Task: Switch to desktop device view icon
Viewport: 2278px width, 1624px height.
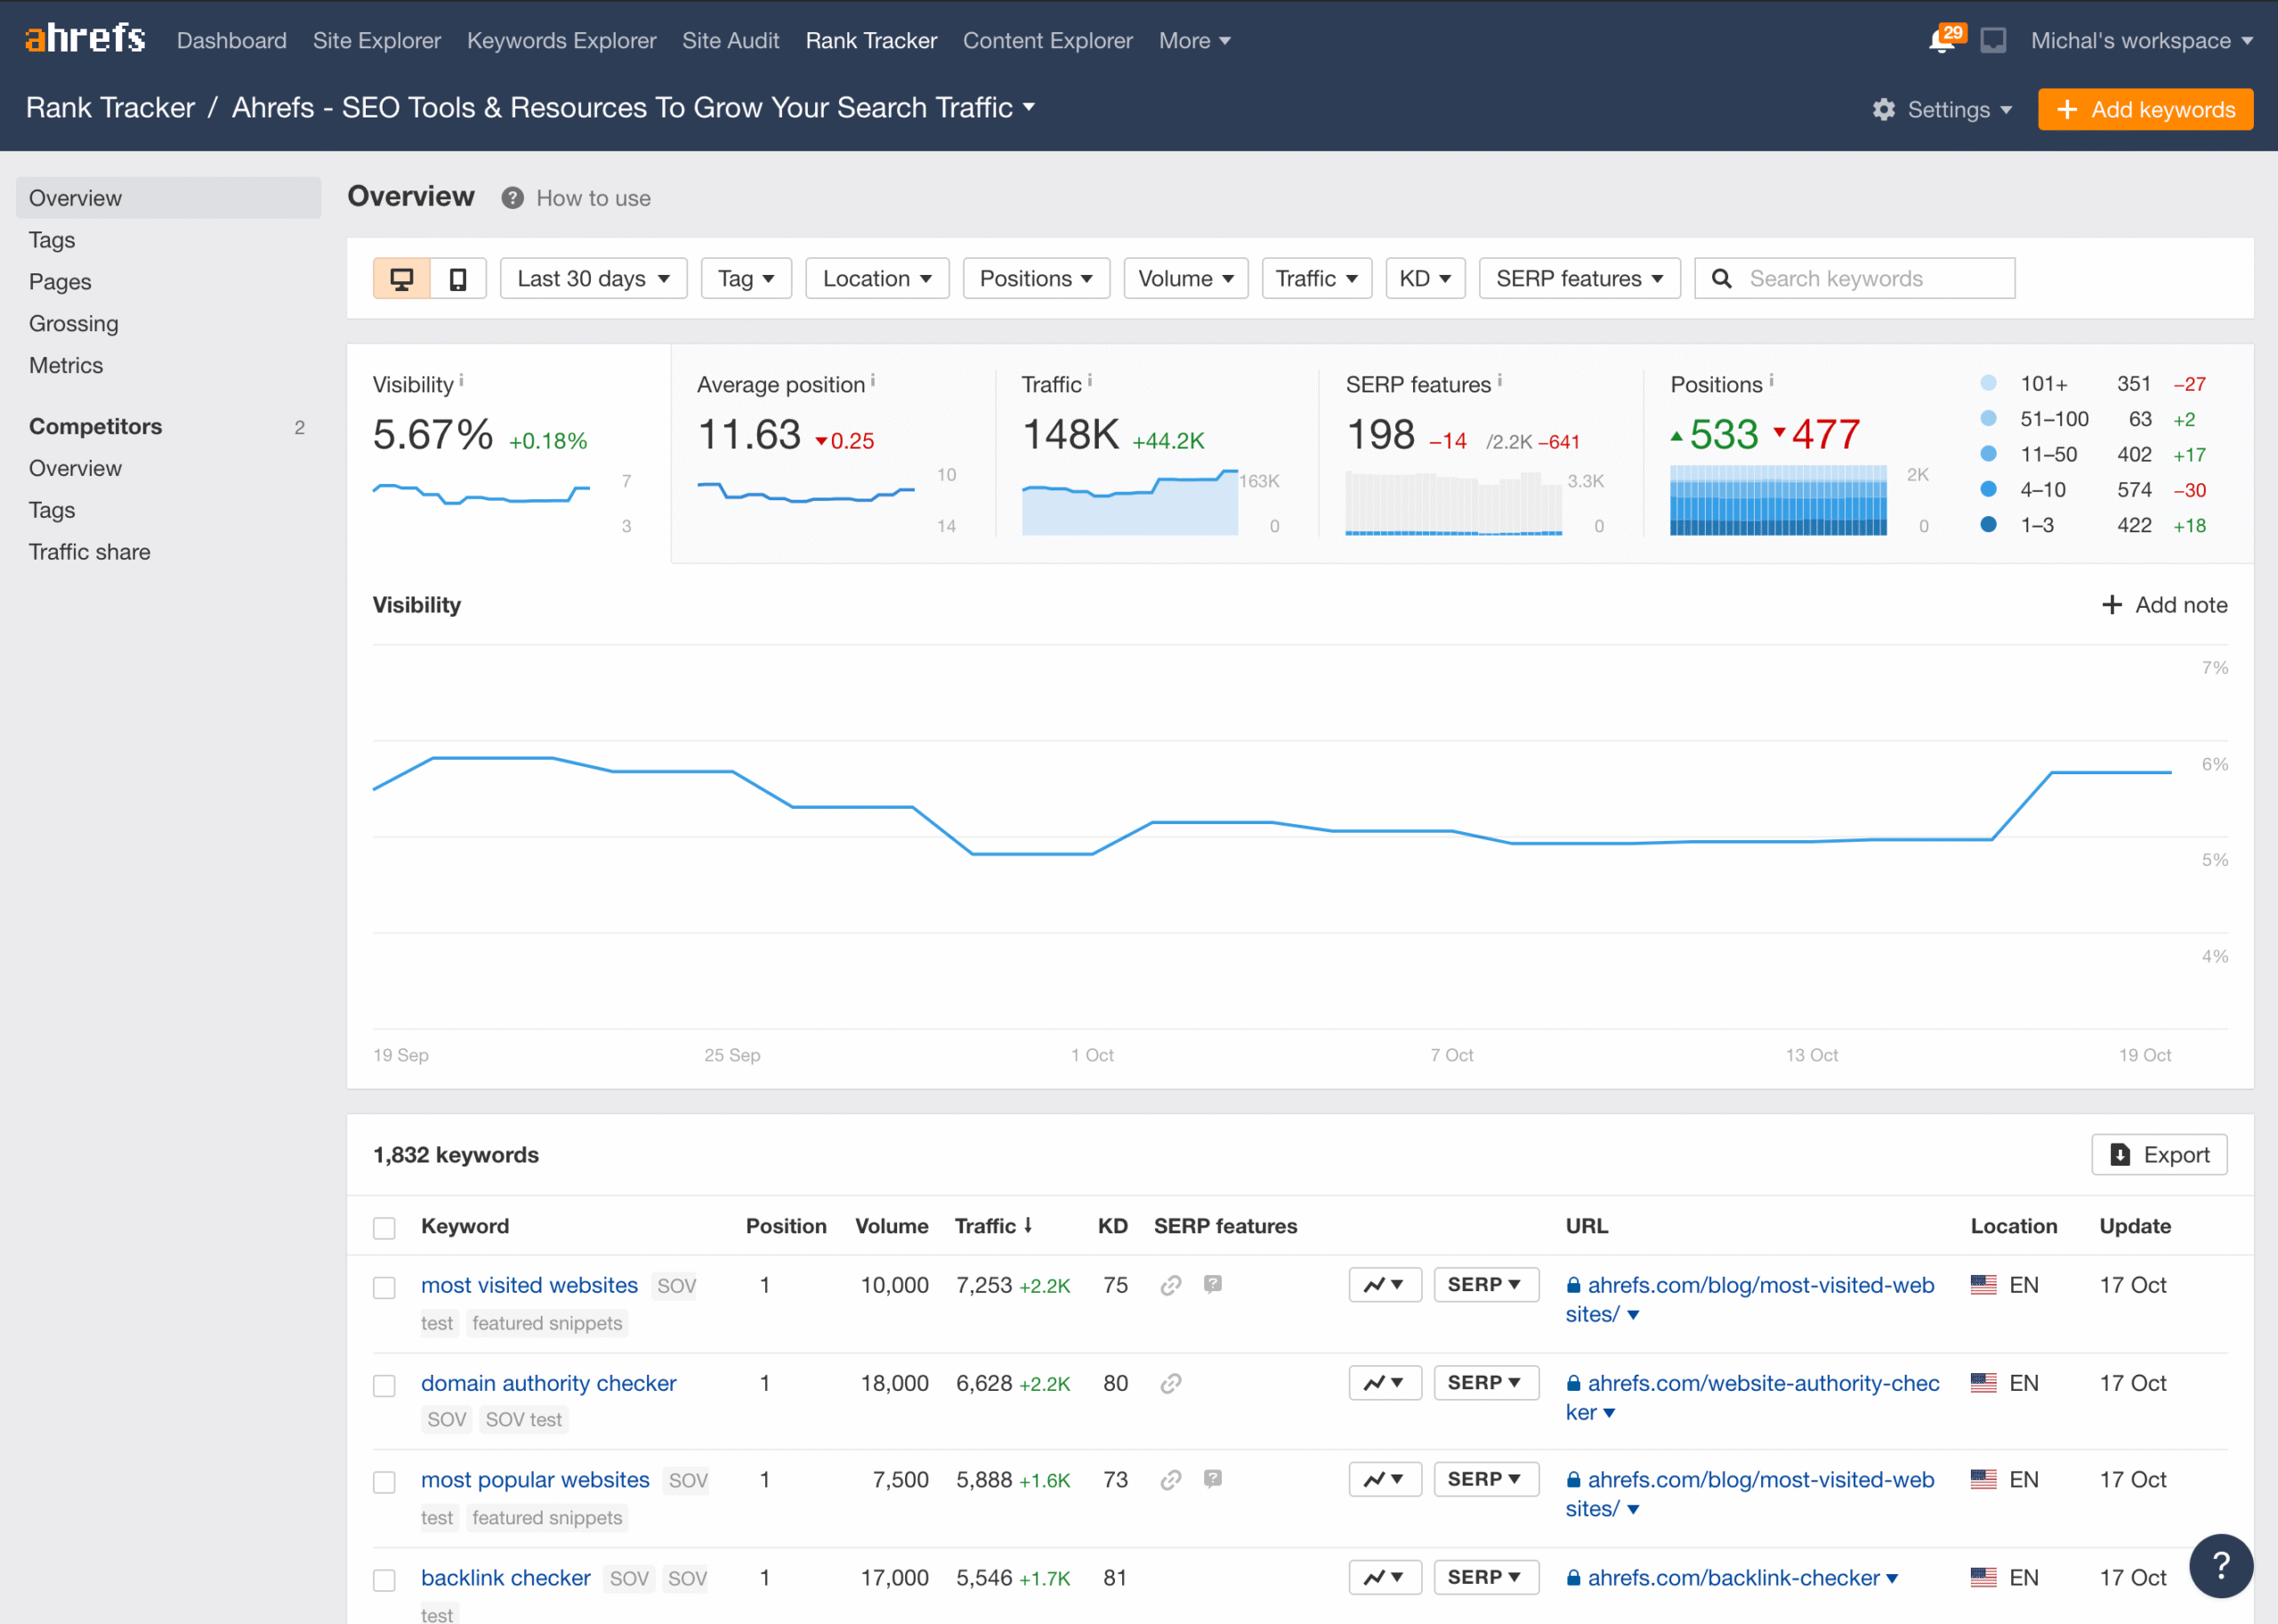Action: [x=401, y=279]
